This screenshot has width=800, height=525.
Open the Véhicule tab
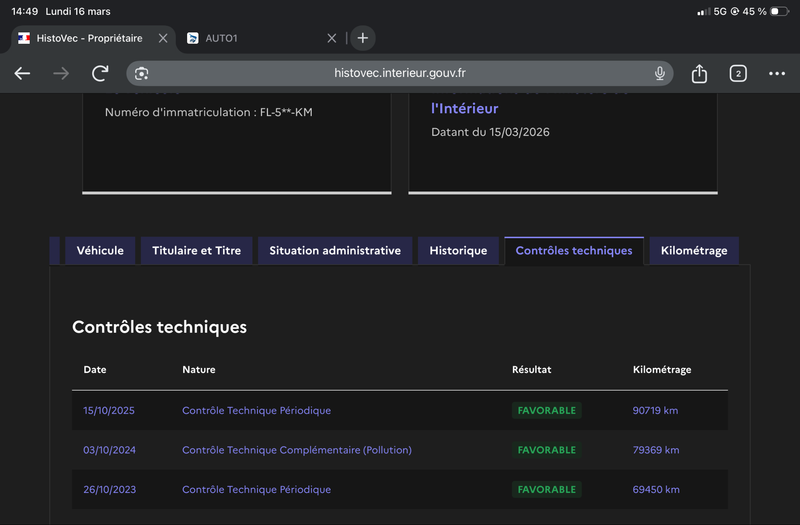pos(100,251)
